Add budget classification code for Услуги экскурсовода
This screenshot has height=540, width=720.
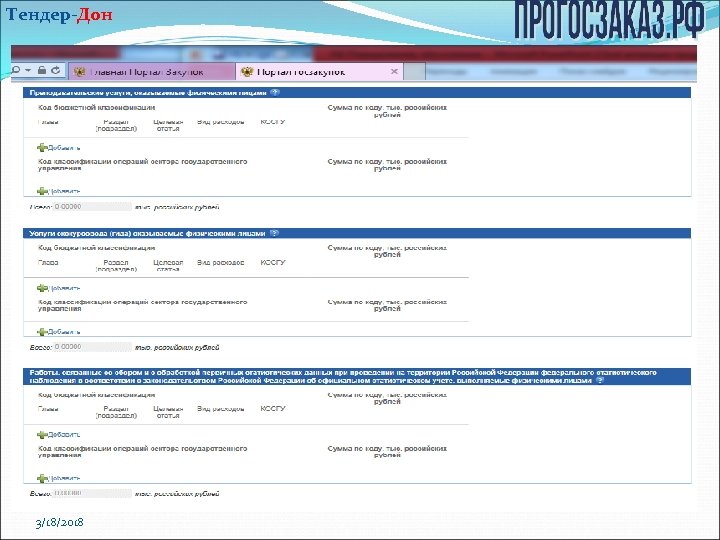point(59,288)
